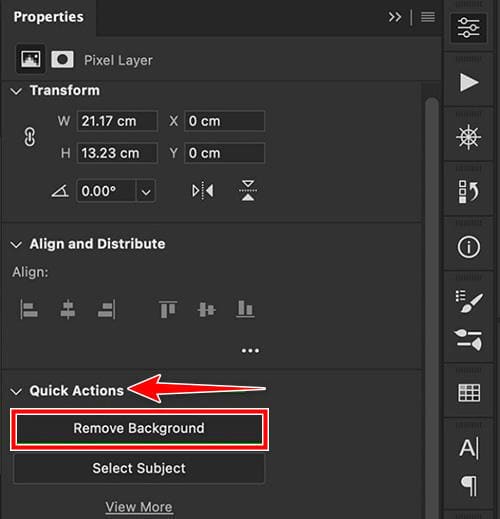Click the rotation angle field 0.00°

coord(106,191)
